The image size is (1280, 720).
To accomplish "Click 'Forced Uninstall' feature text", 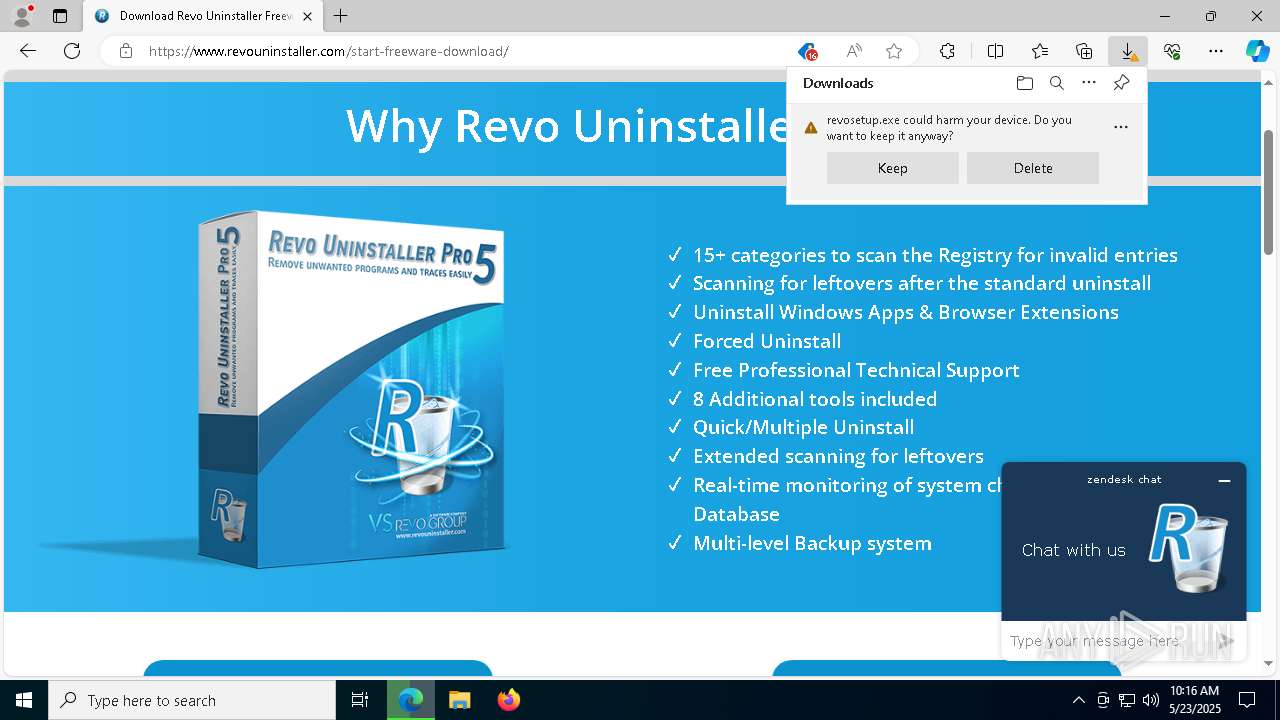I will coord(767,341).
